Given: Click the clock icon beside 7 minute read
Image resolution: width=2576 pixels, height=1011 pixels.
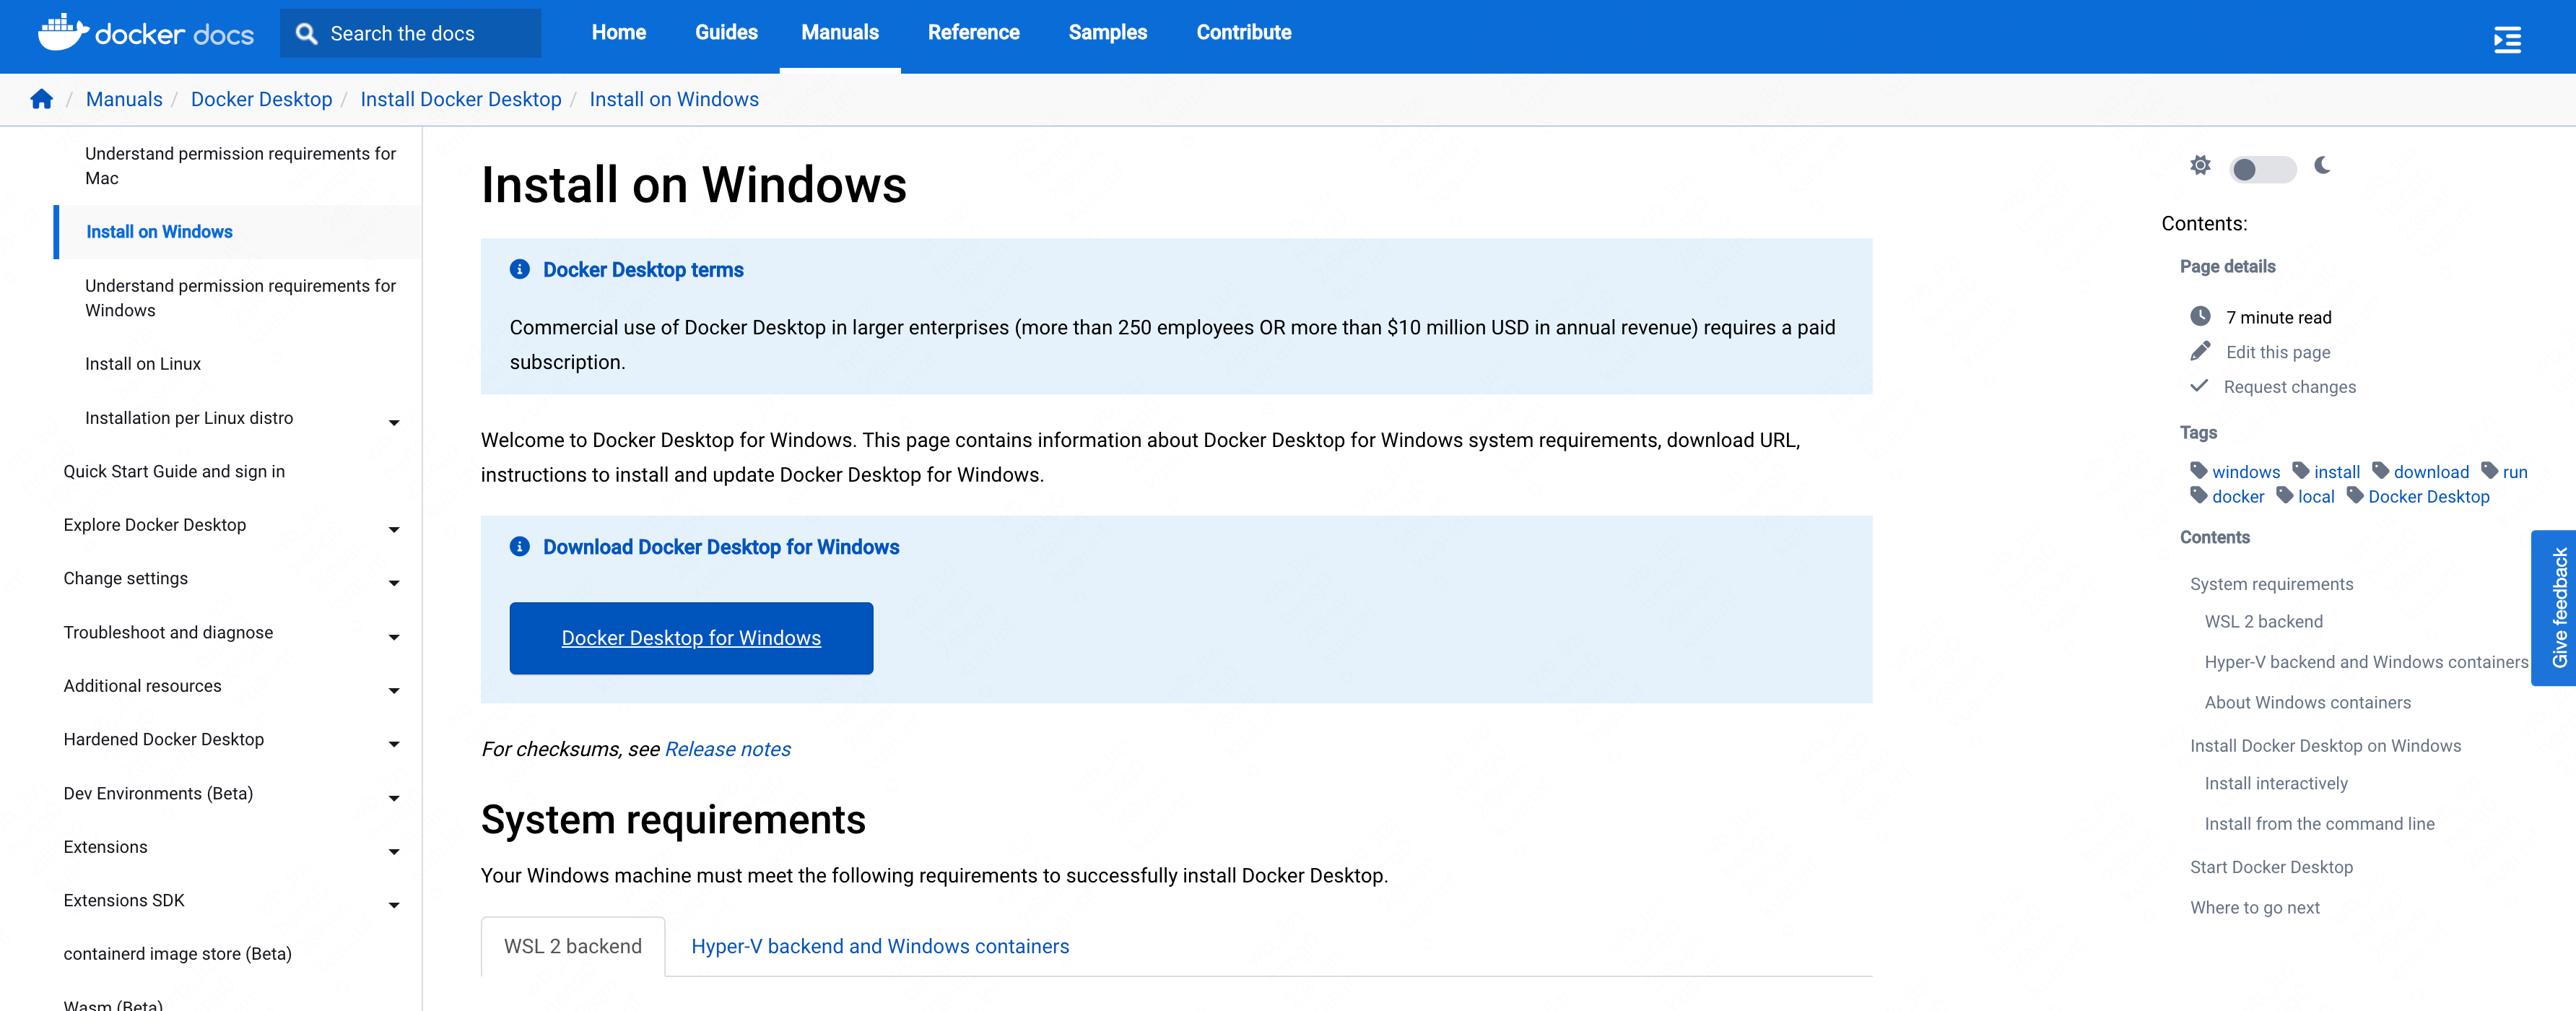Looking at the screenshot, I should click(2200, 317).
